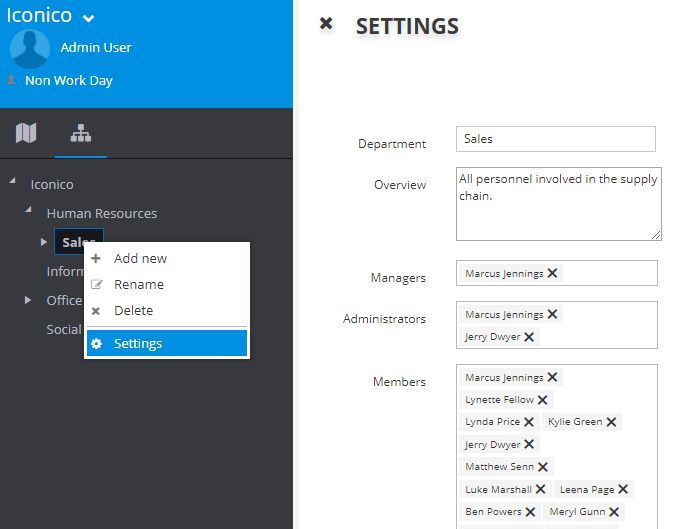Expand the Sales department node

[x=43, y=242]
